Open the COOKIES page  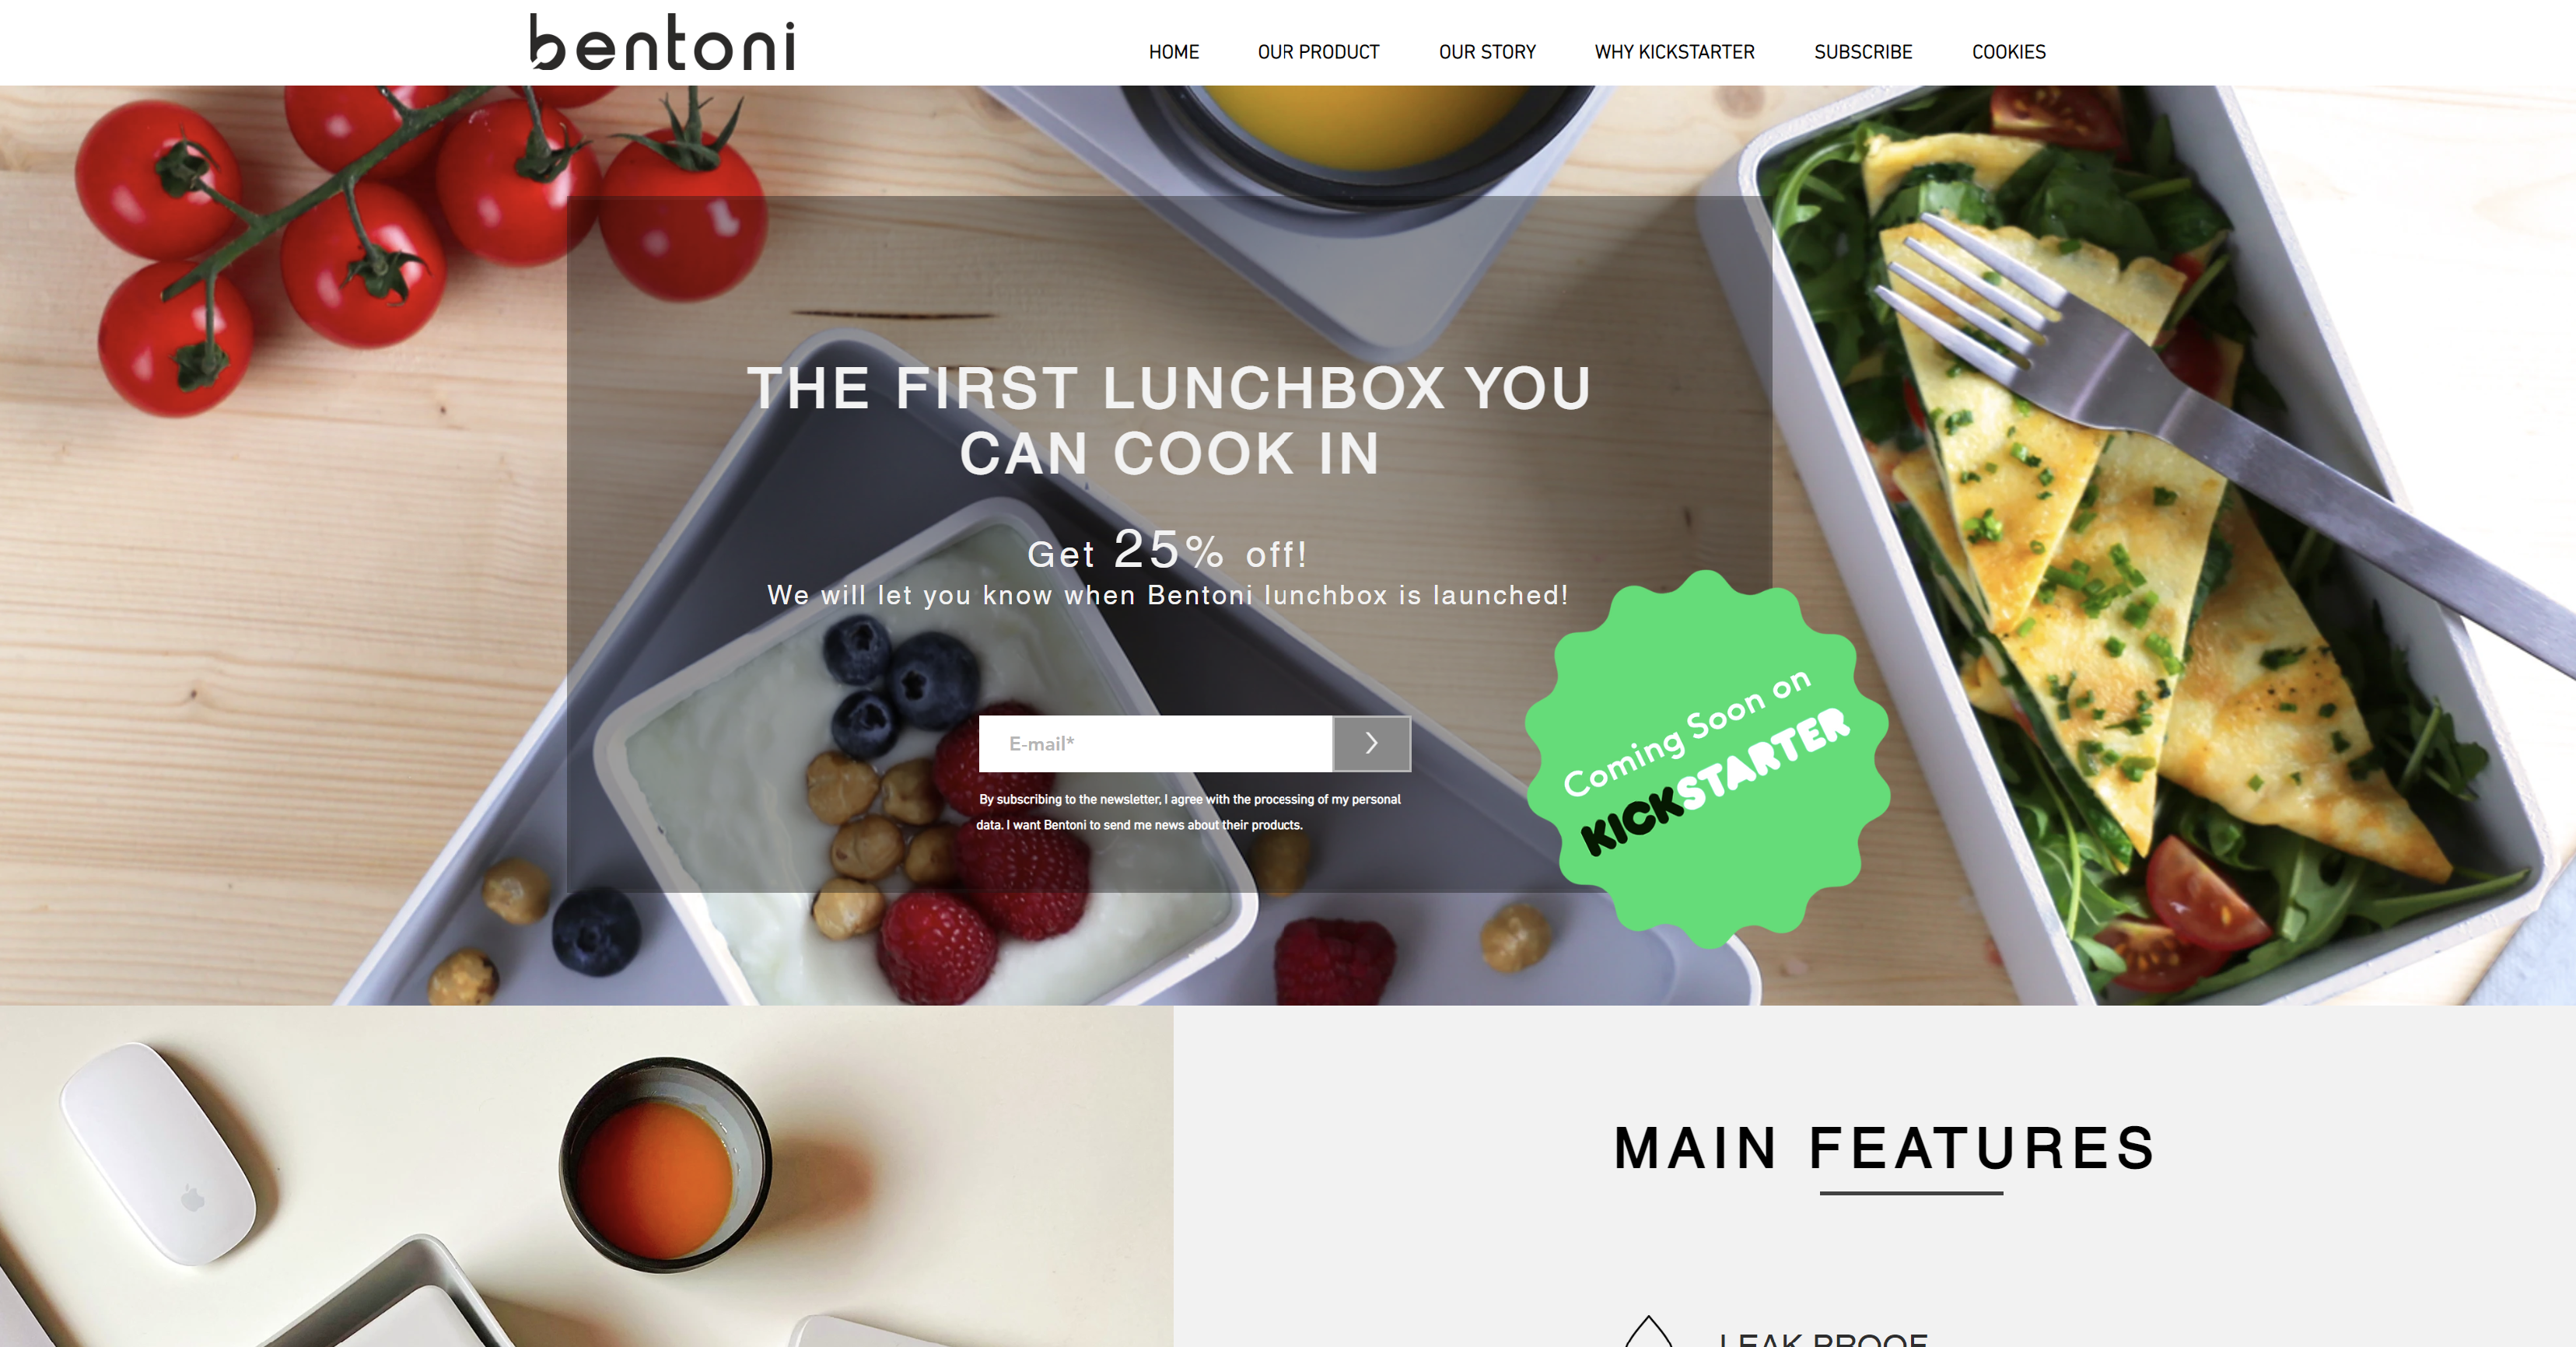(2008, 52)
